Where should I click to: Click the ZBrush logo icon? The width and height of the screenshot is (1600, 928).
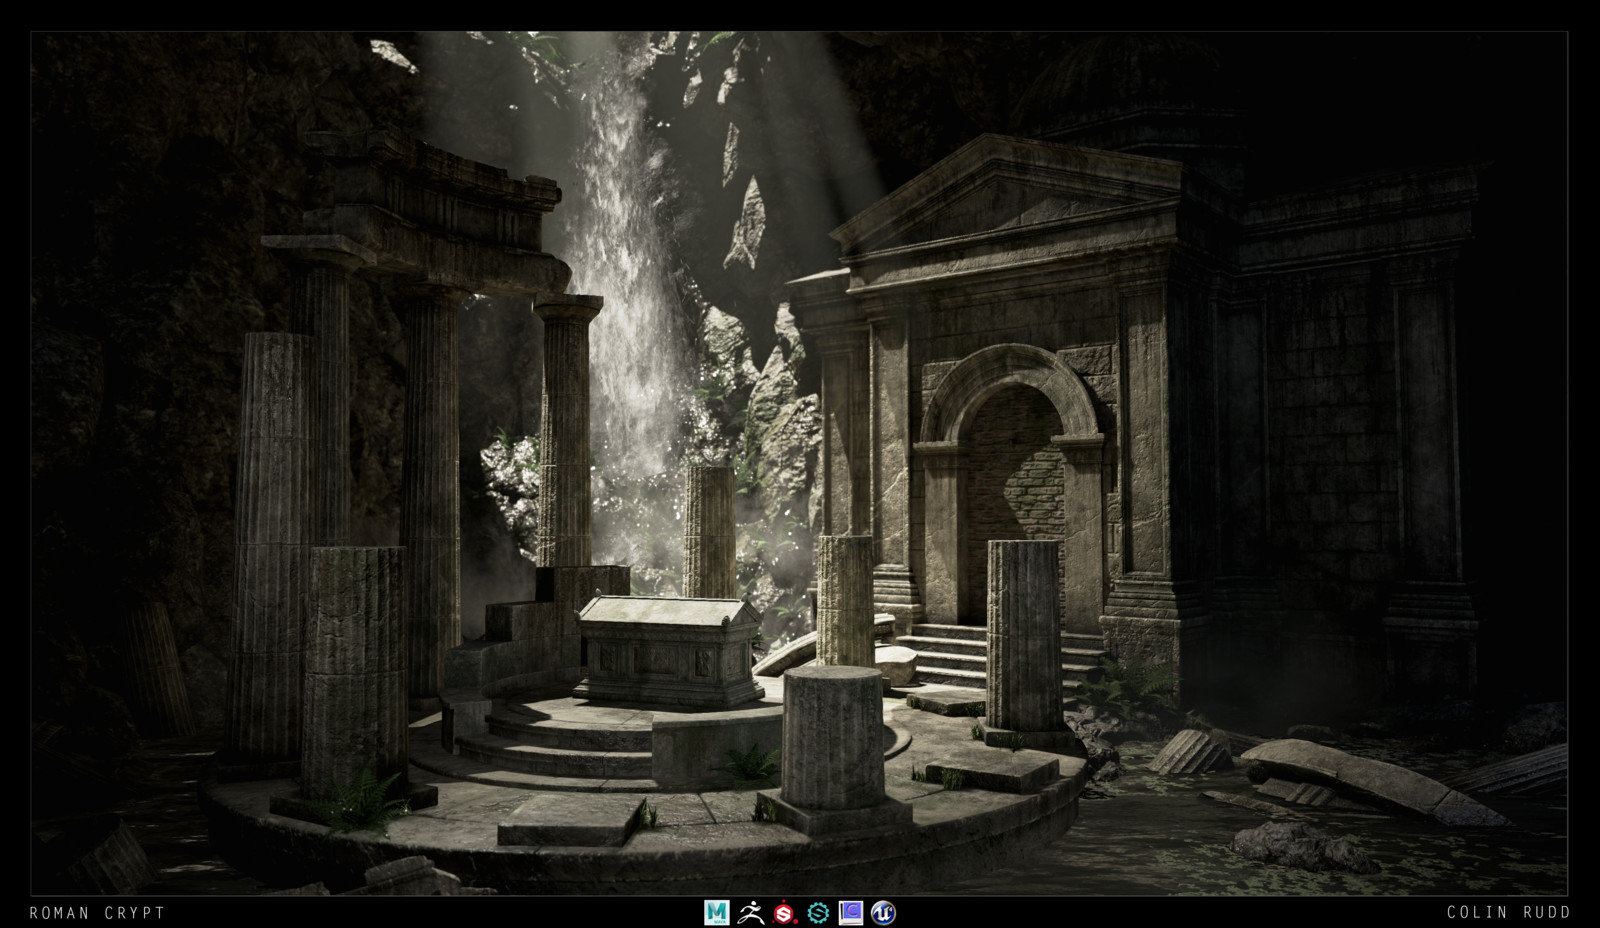(751, 912)
